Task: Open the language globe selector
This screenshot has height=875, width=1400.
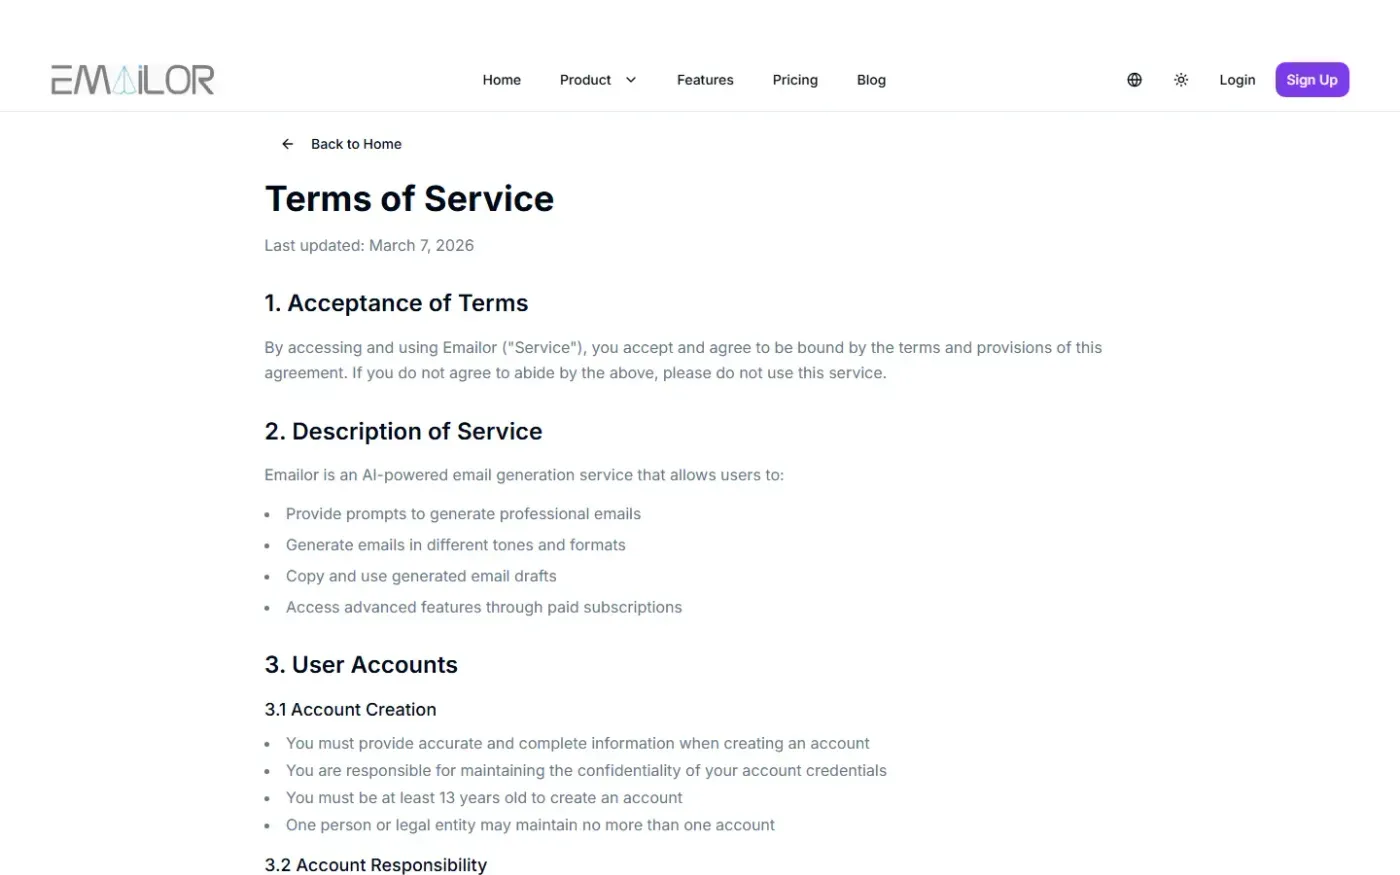Action: pyautogui.click(x=1134, y=80)
